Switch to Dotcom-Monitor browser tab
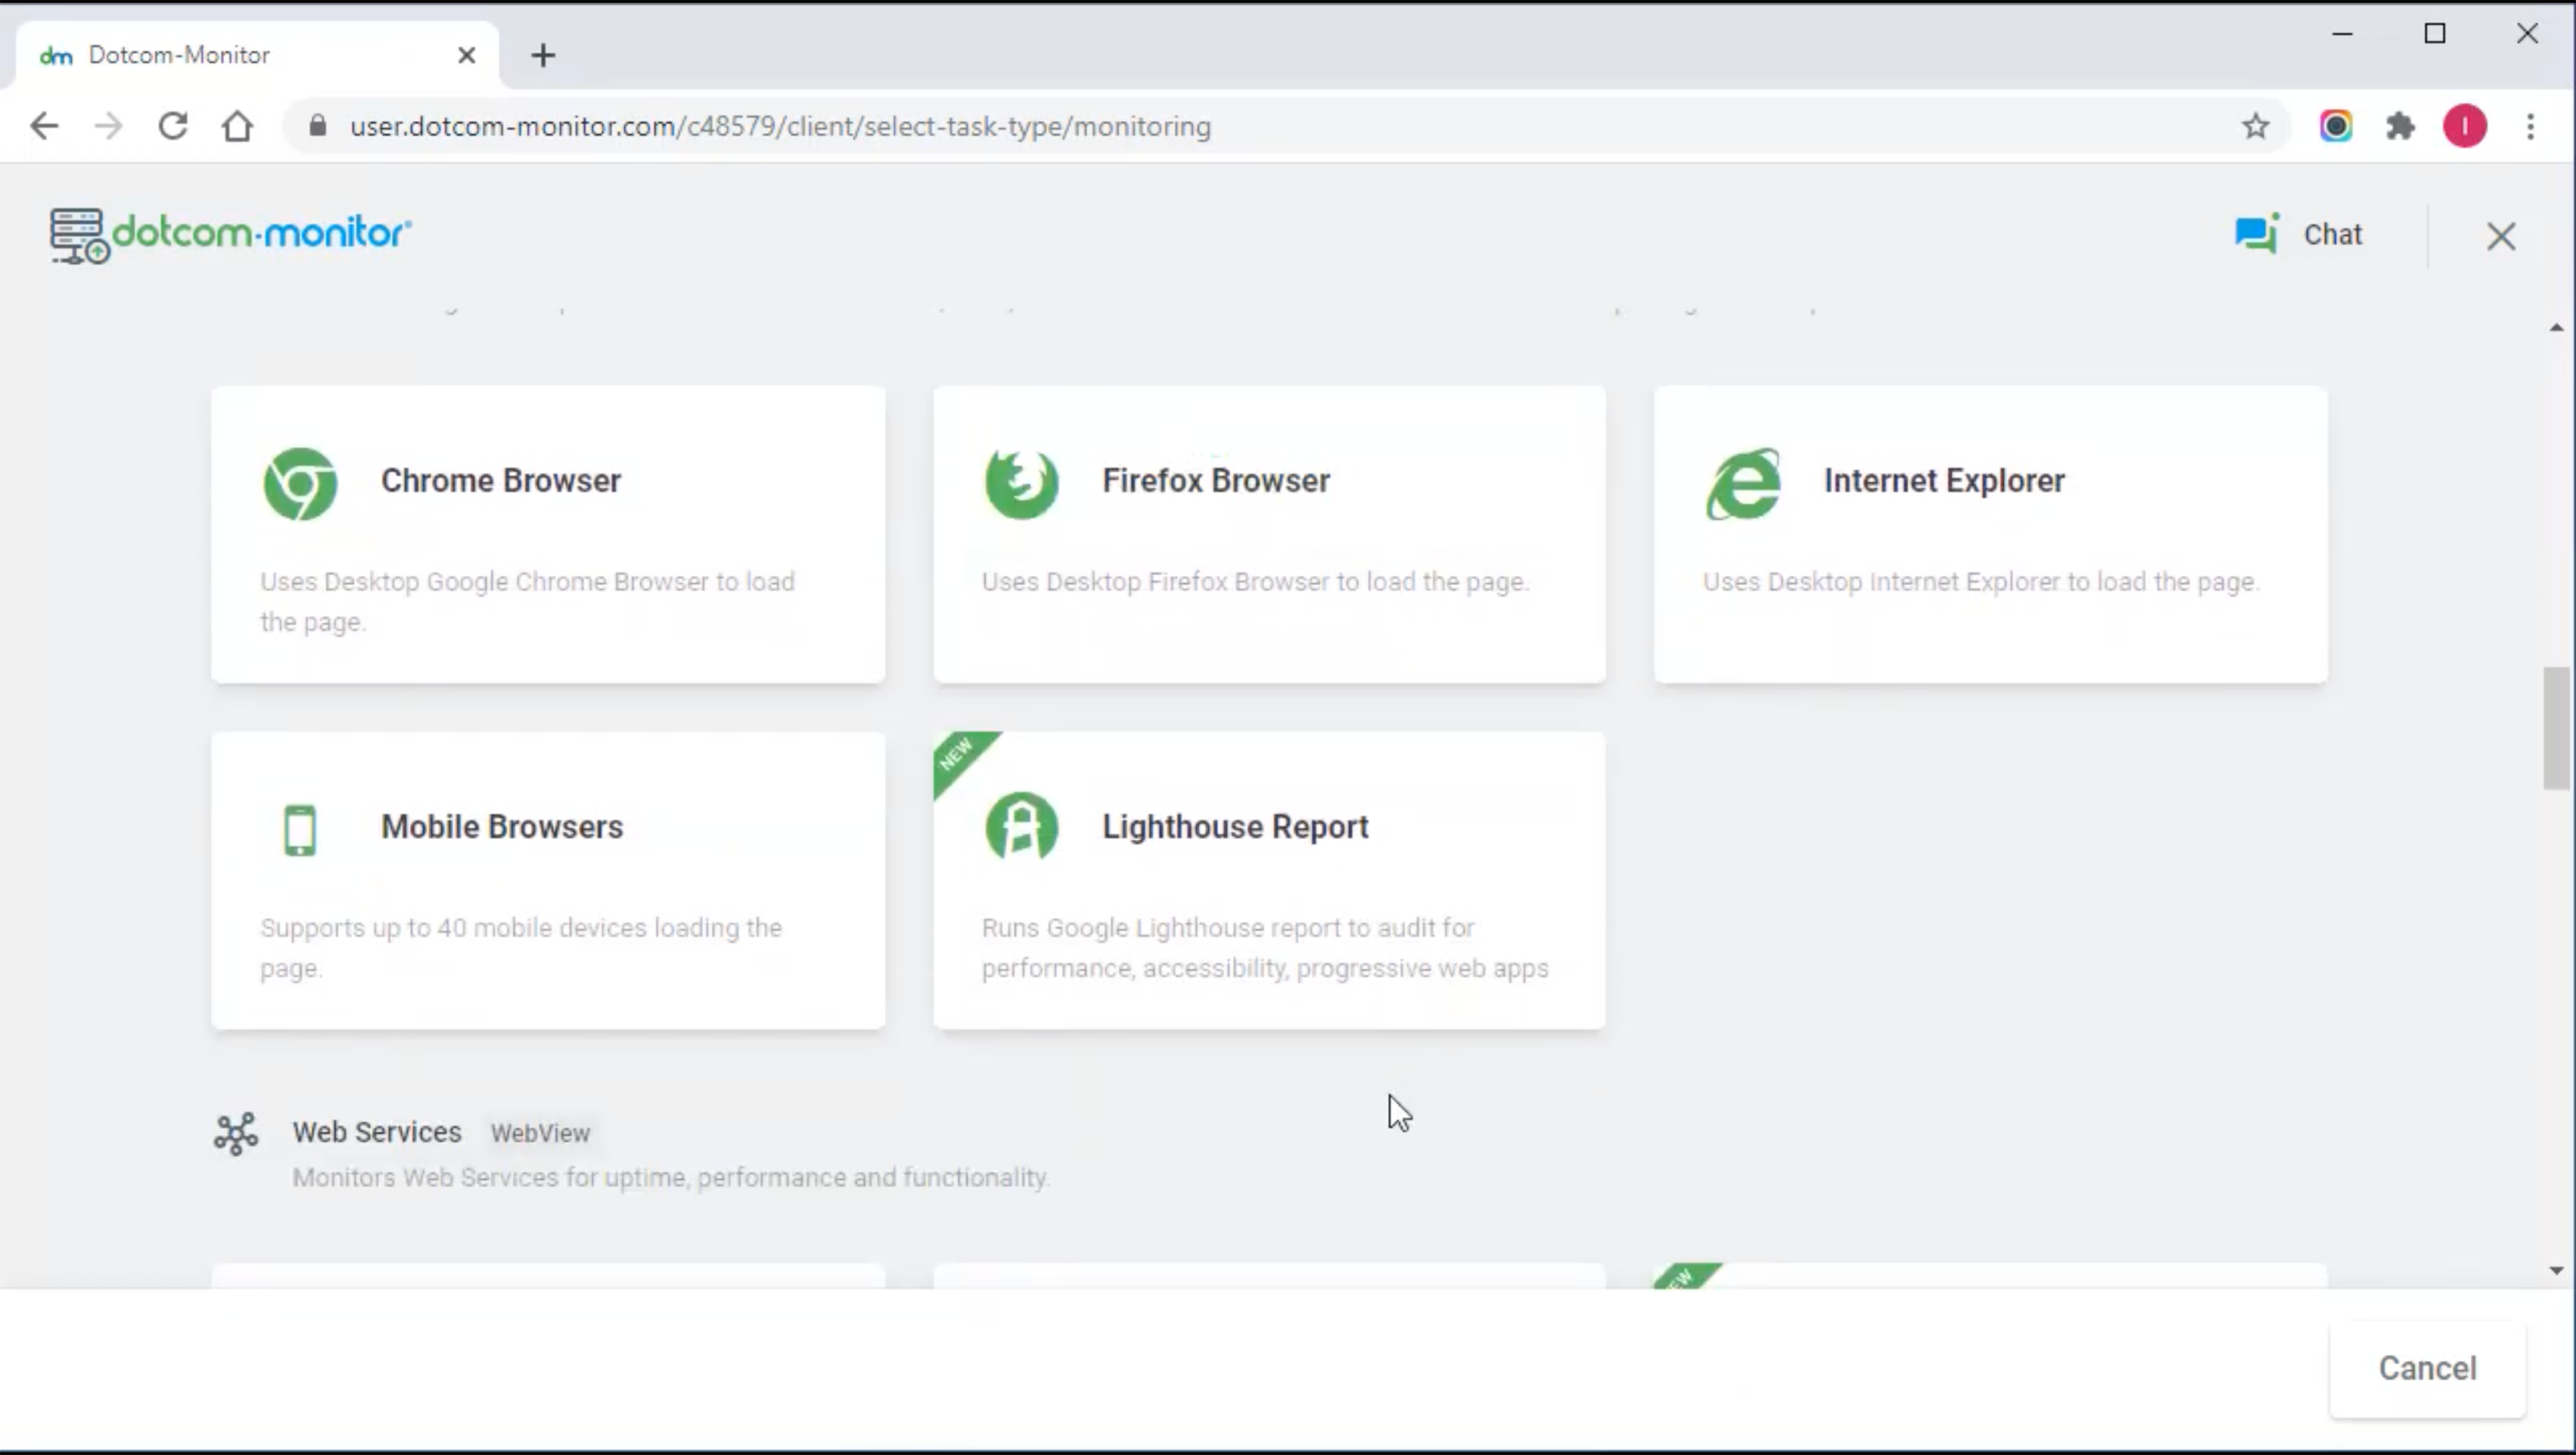The image size is (2576, 1455). pos(256,53)
